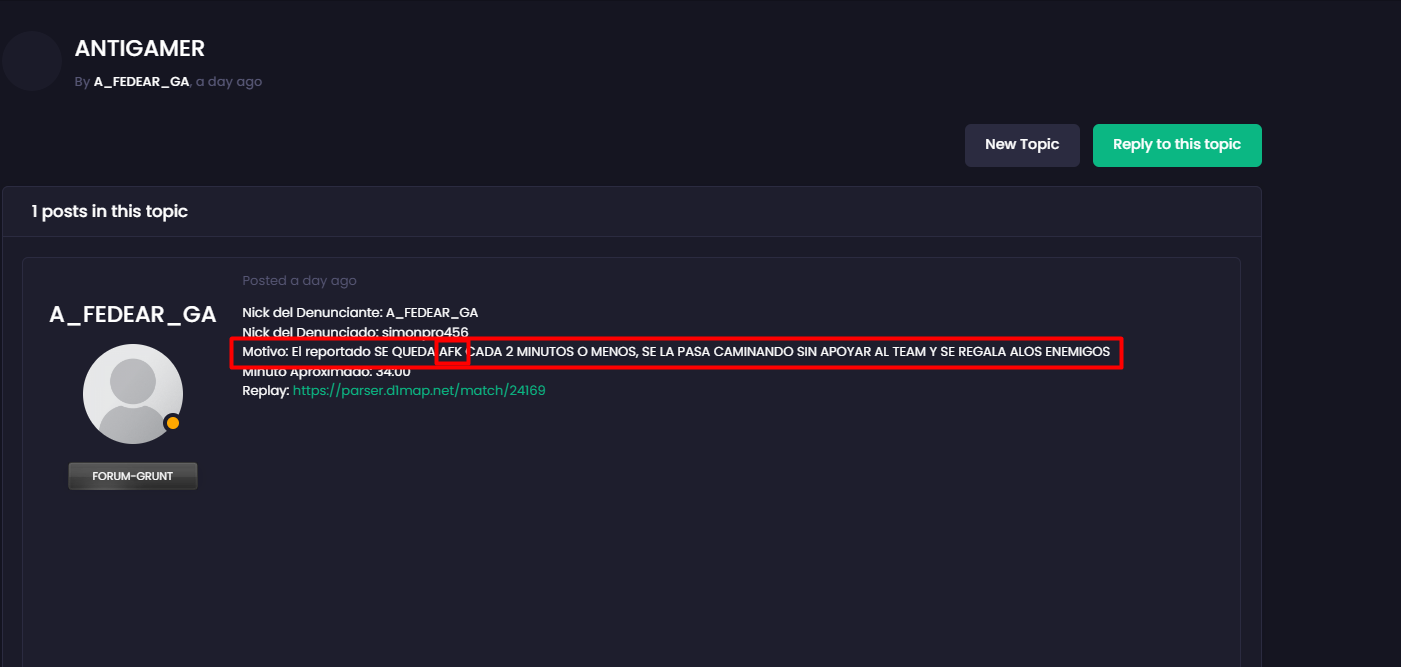This screenshot has width=1401, height=667.
Task: Click the "a day ago" byline timestamp
Action: point(229,82)
